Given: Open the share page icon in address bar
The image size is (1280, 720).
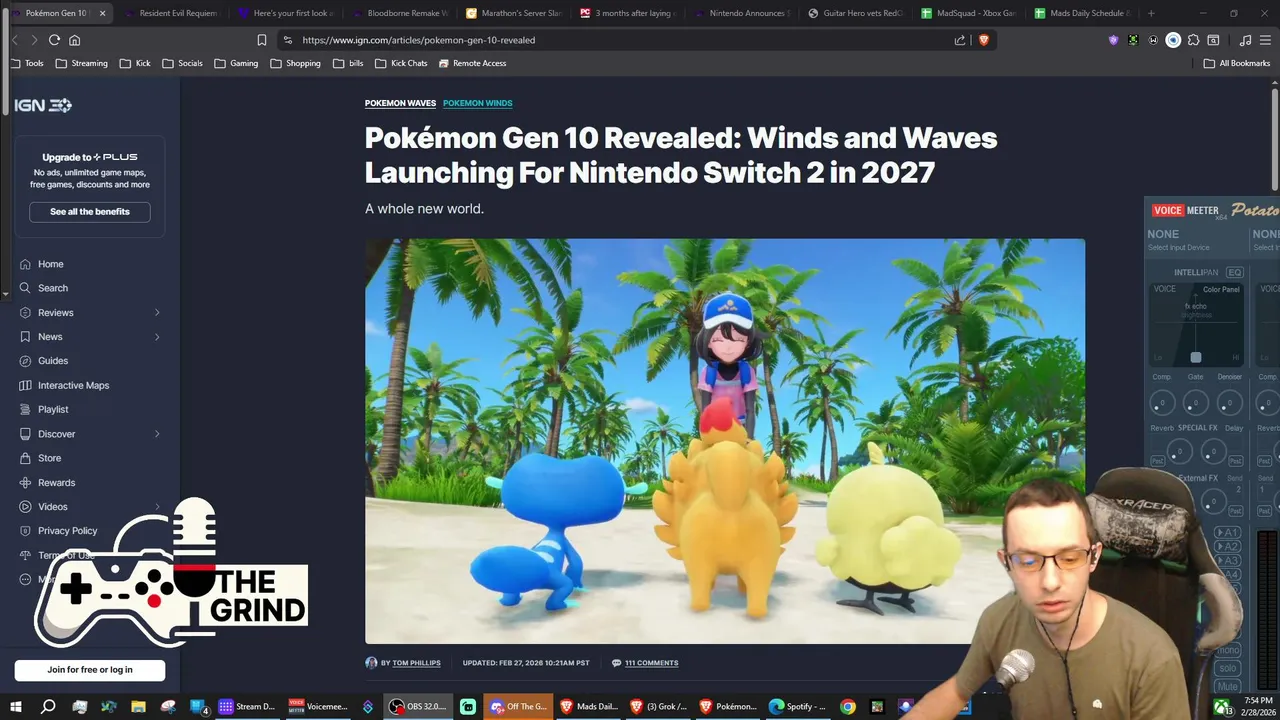Looking at the screenshot, I should tap(960, 40).
